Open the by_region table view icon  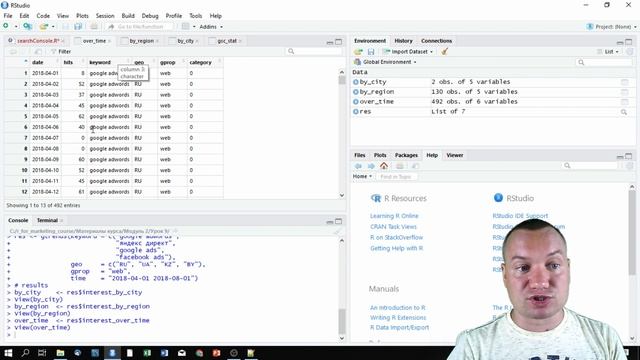tap(624, 92)
